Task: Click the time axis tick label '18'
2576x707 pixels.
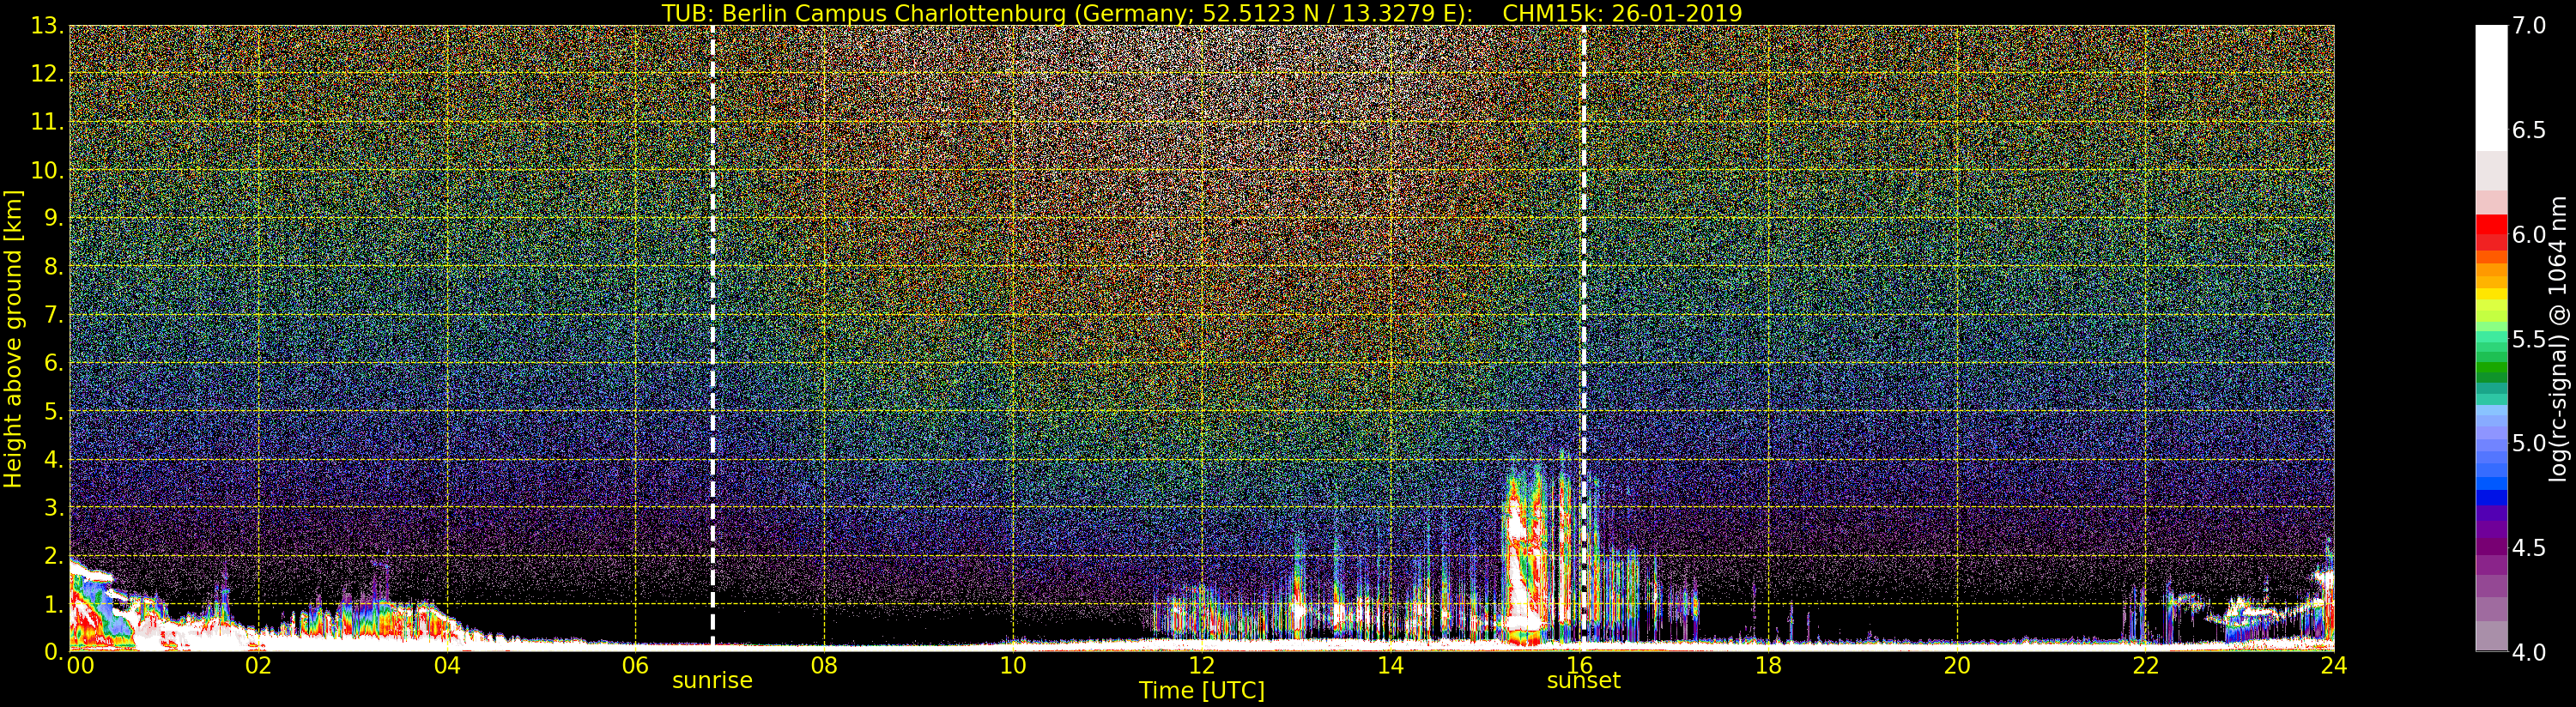Action: coord(1768,666)
